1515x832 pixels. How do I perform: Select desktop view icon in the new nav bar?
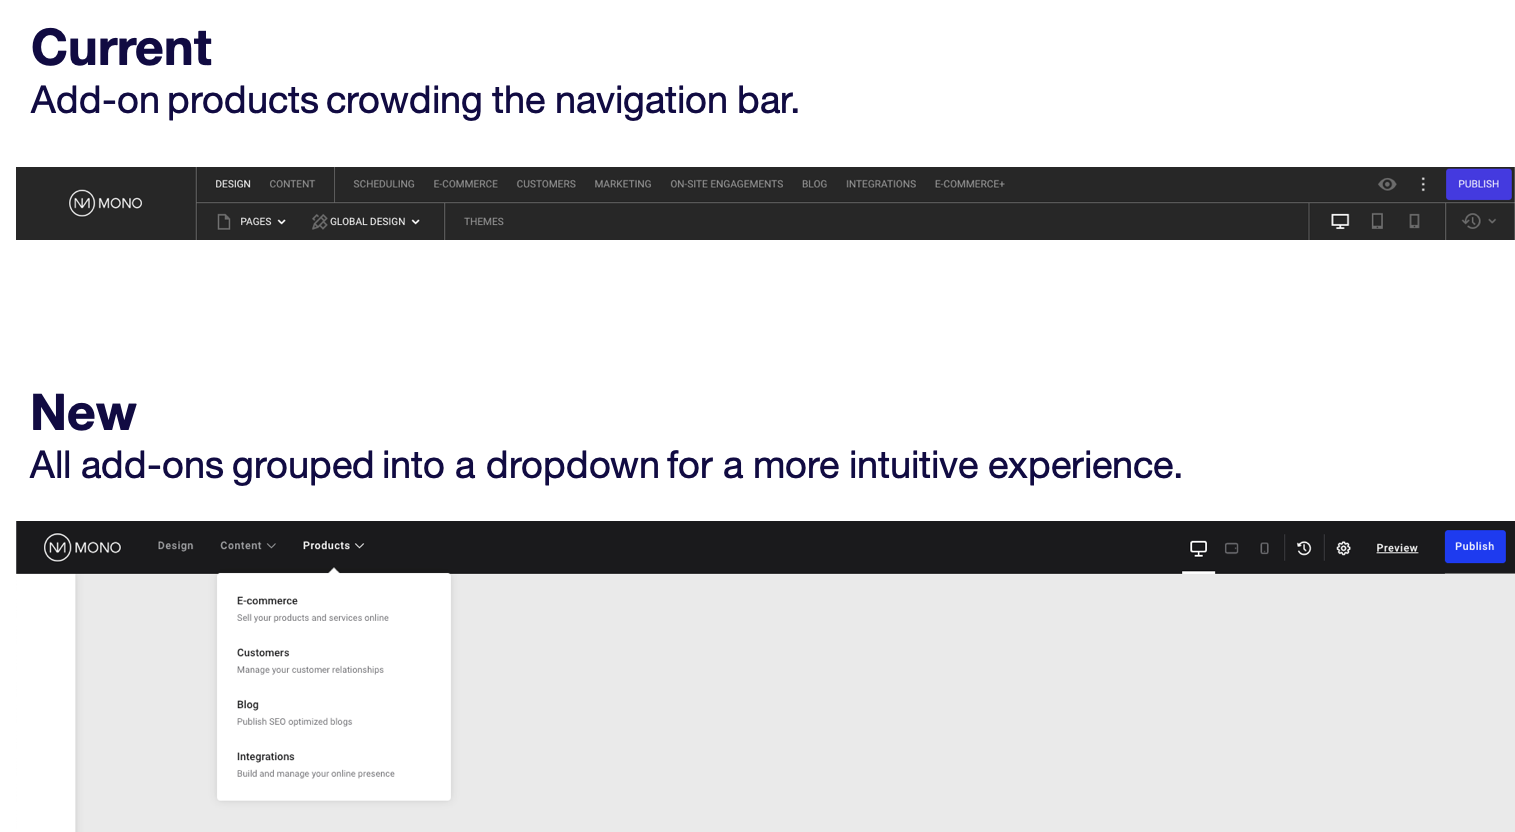coord(1198,548)
